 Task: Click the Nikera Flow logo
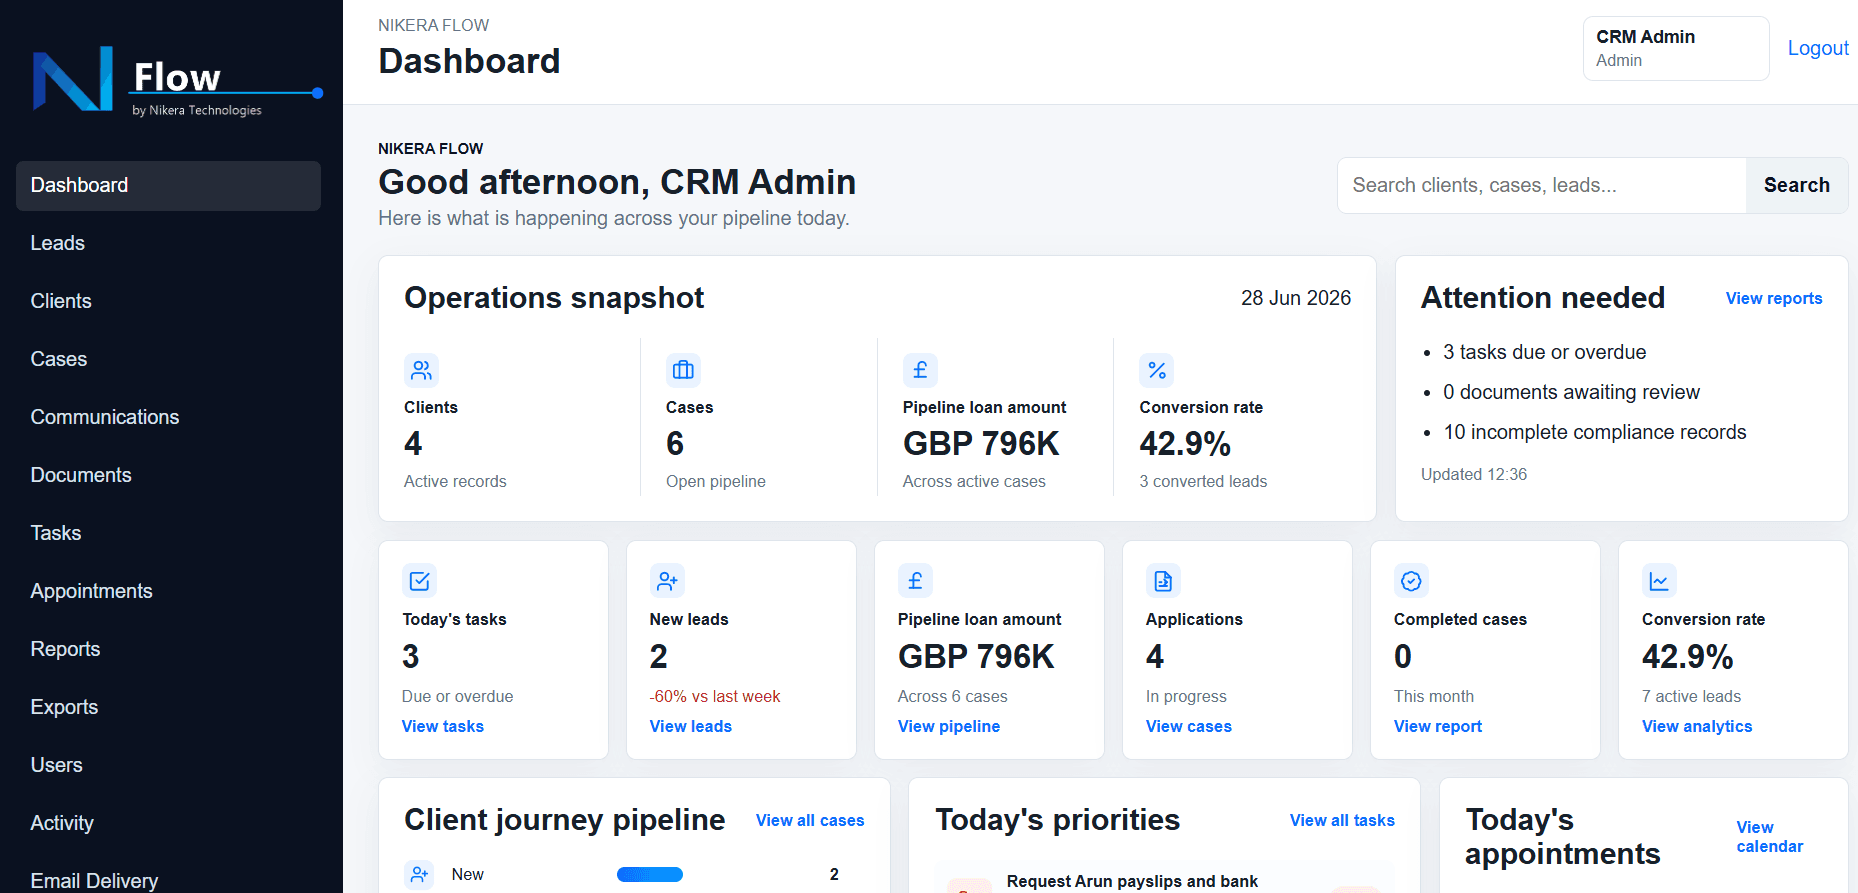[177, 81]
